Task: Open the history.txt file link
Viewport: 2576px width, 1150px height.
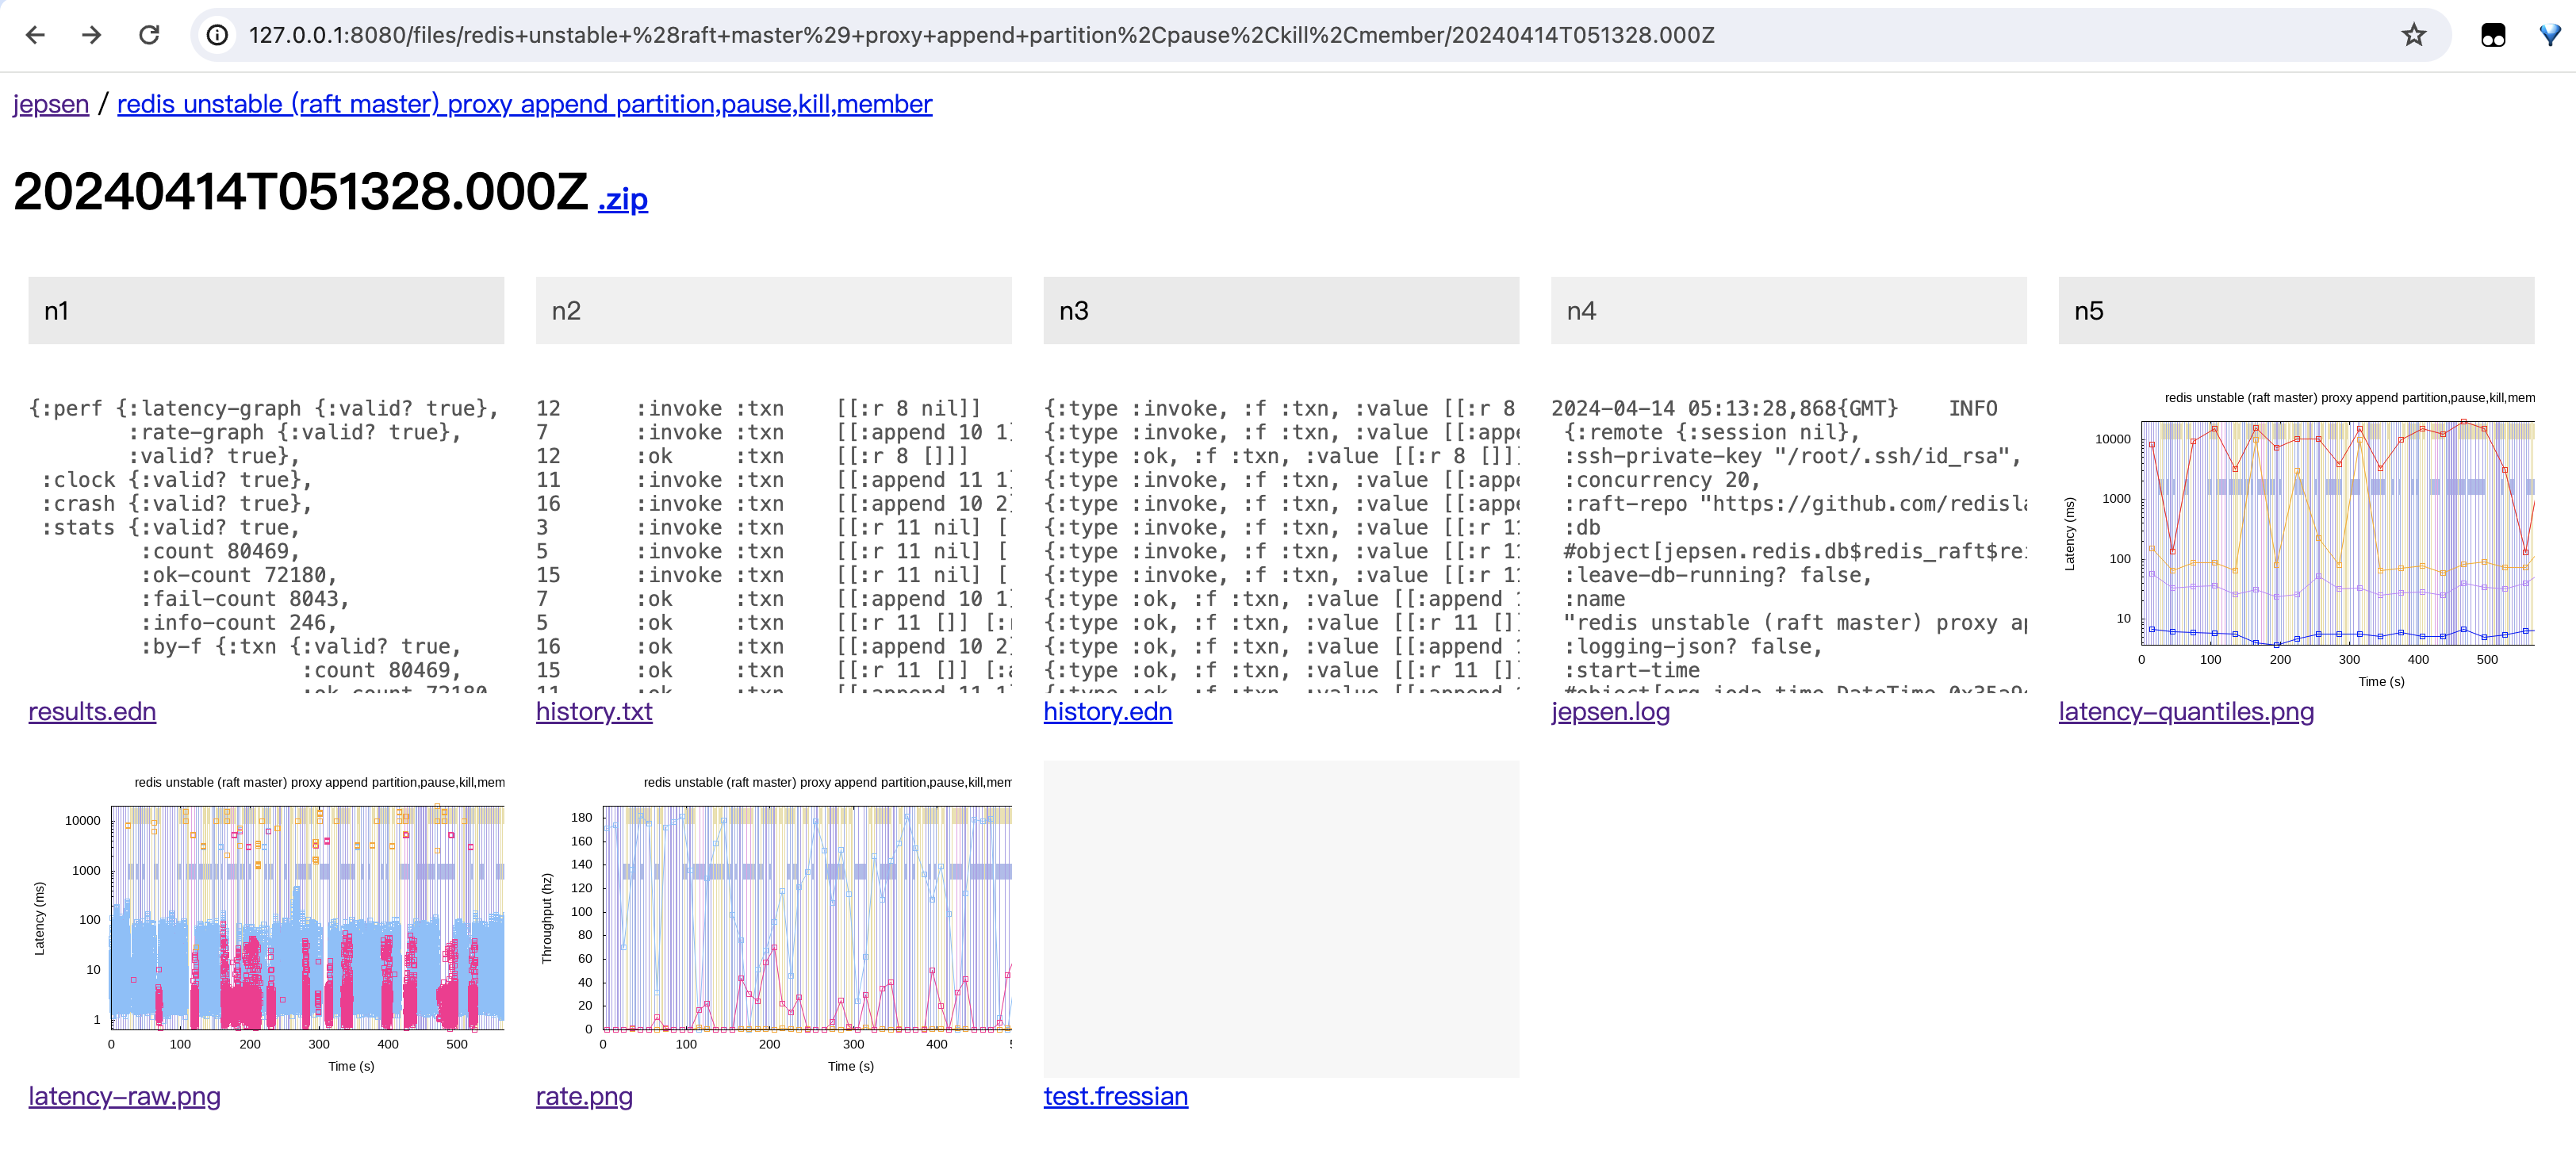Action: 594,711
